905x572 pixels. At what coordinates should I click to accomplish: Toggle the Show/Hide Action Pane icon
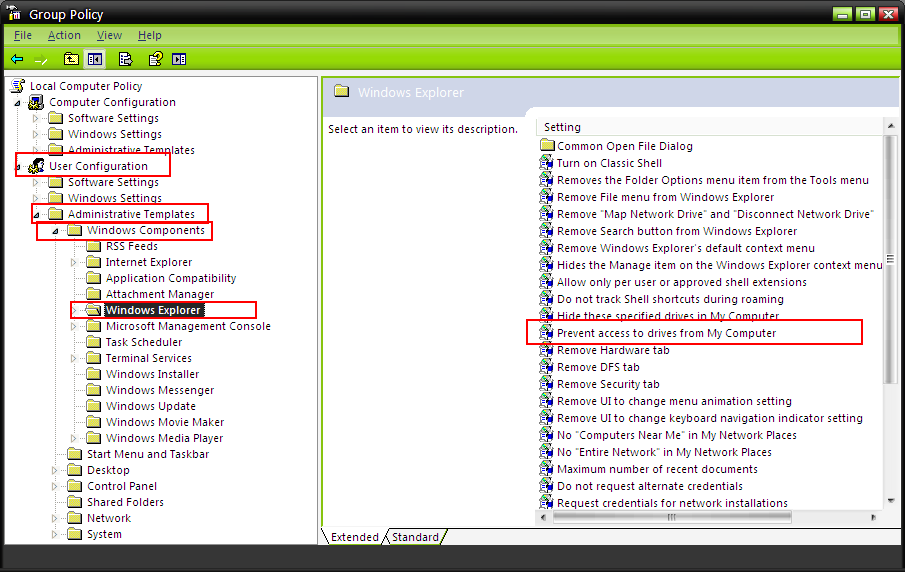pos(179,59)
